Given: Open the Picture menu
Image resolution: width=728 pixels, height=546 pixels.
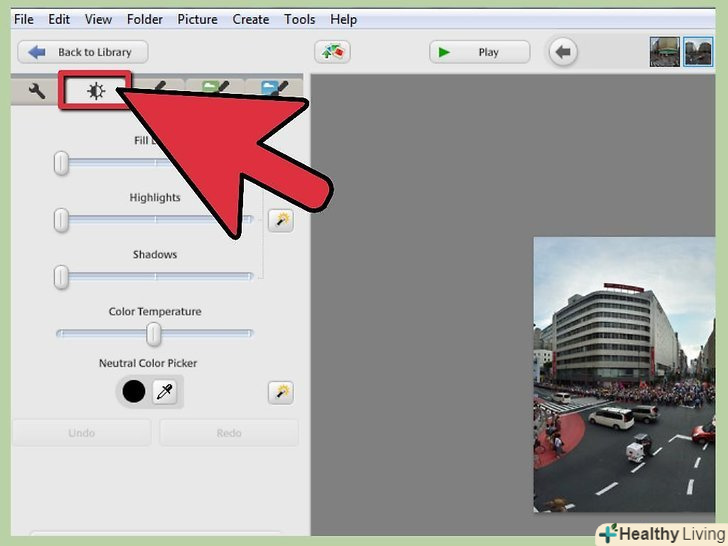Looking at the screenshot, I should pyautogui.click(x=197, y=19).
